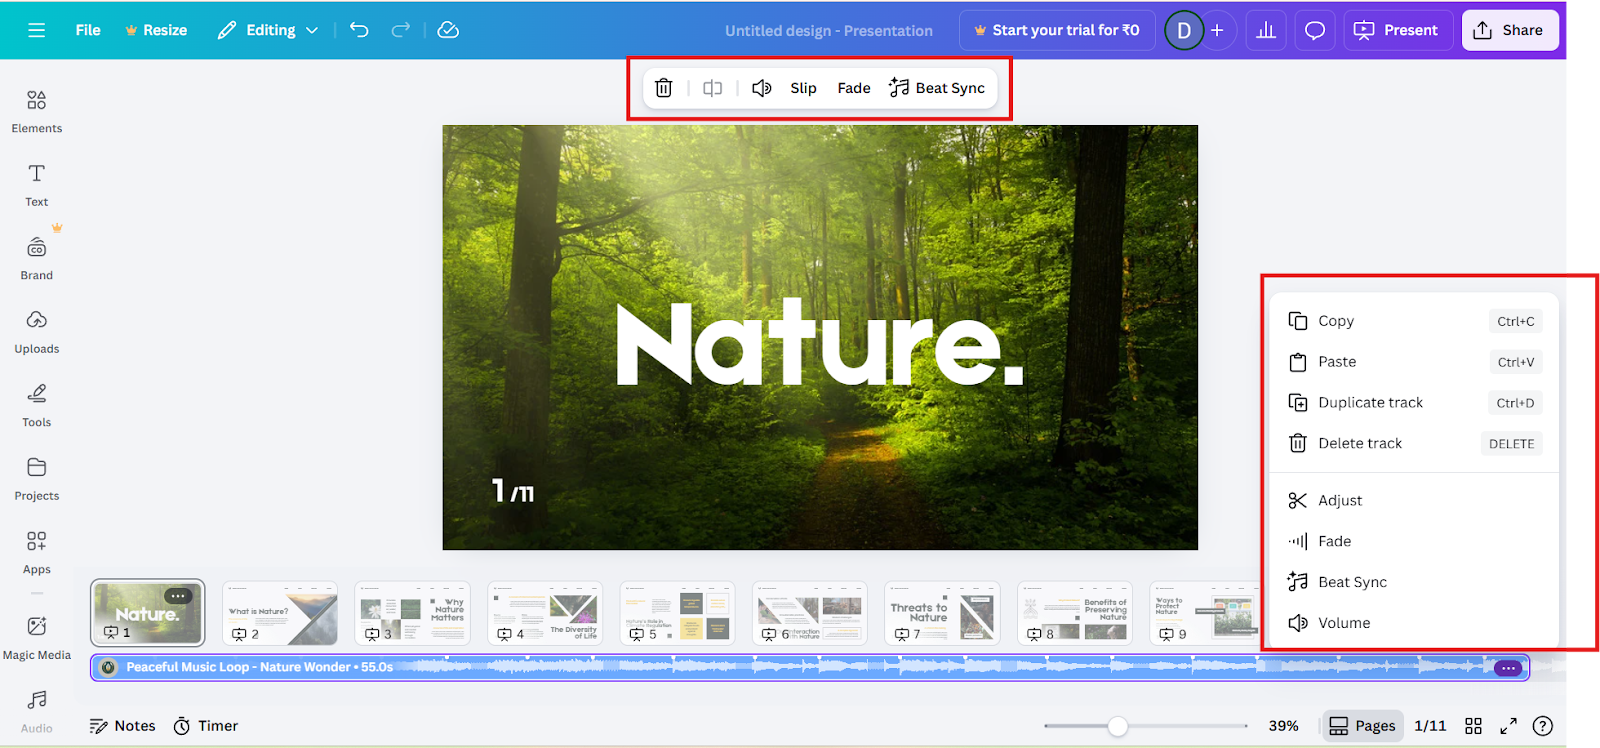Delete audio track using trash icon
The width and height of the screenshot is (1600, 748).
[x=664, y=88]
